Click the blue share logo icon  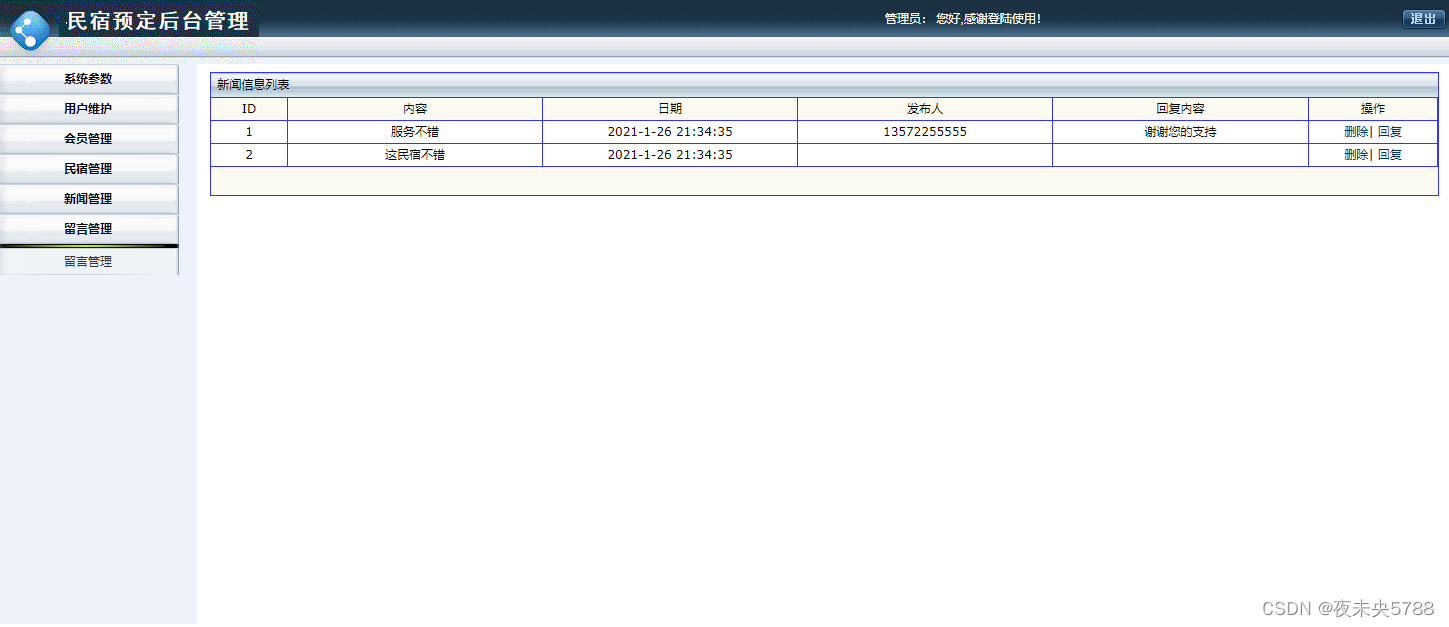[x=30, y=30]
